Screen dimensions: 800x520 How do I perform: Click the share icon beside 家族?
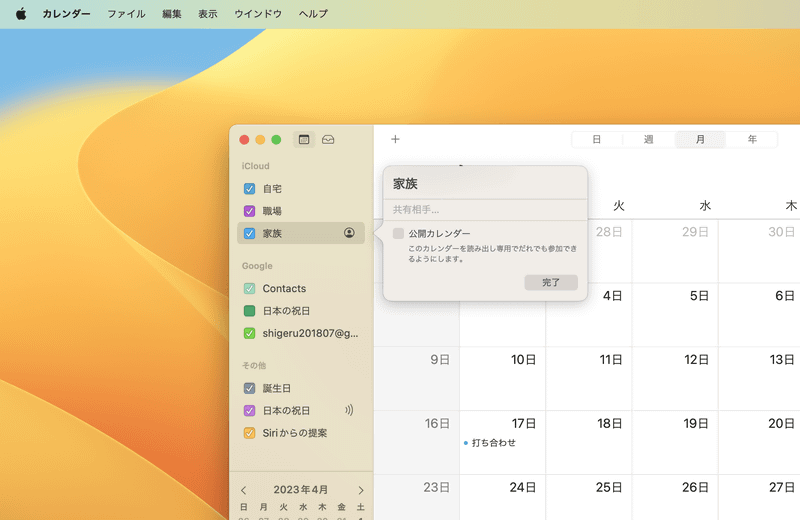click(x=349, y=233)
